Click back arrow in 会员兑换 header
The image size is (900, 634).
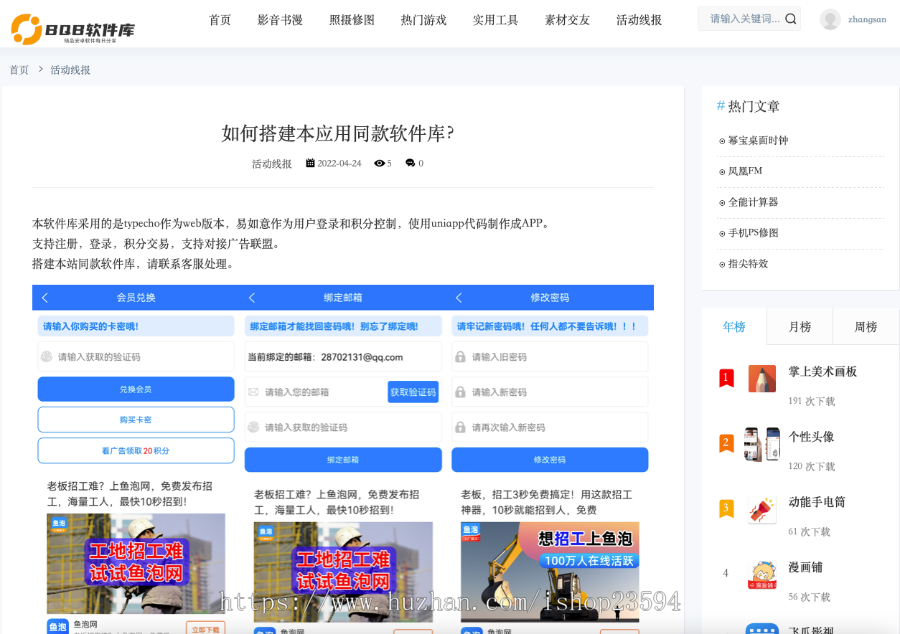45,298
